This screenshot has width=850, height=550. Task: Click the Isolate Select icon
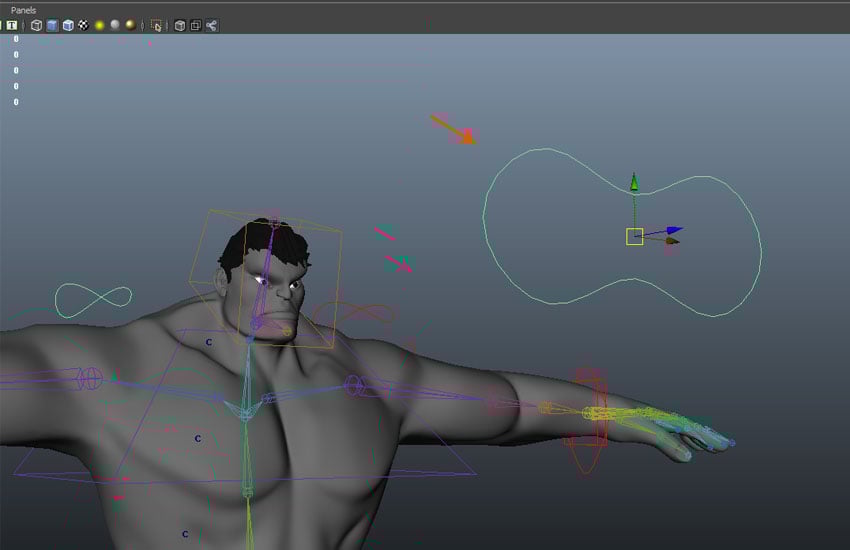(157, 25)
